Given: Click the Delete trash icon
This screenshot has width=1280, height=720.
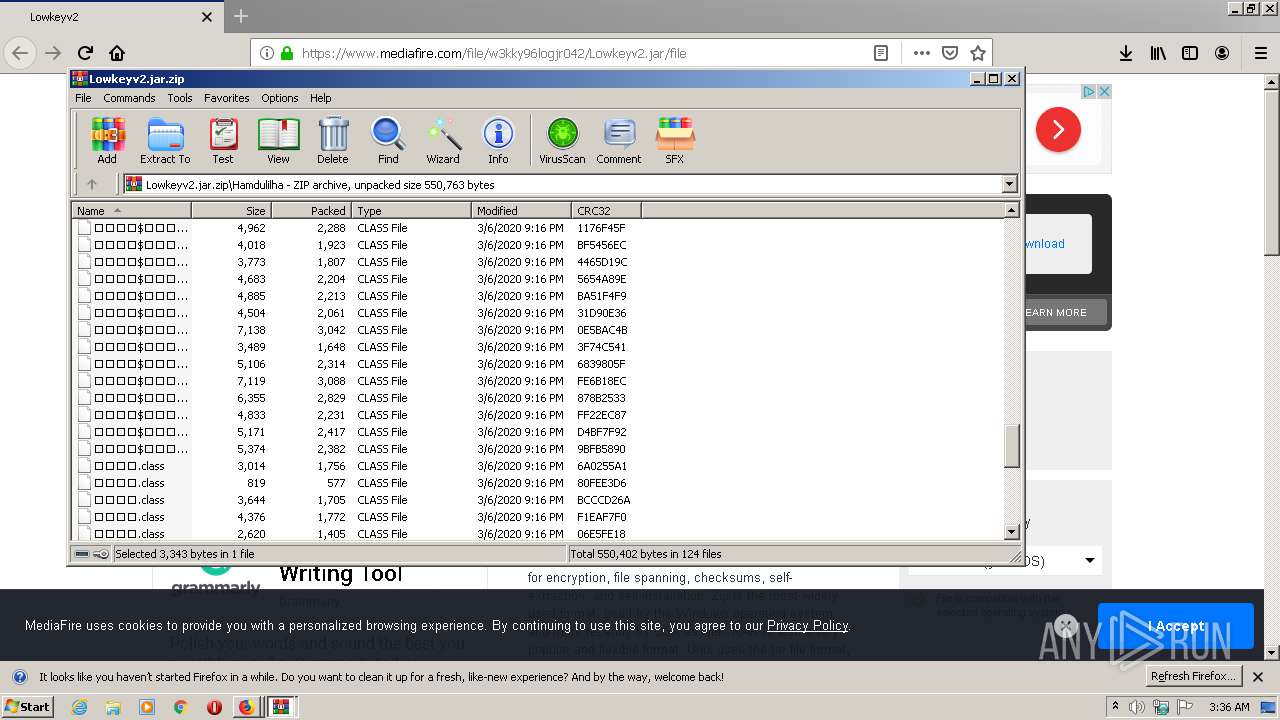Looking at the screenshot, I should tap(333, 140).
